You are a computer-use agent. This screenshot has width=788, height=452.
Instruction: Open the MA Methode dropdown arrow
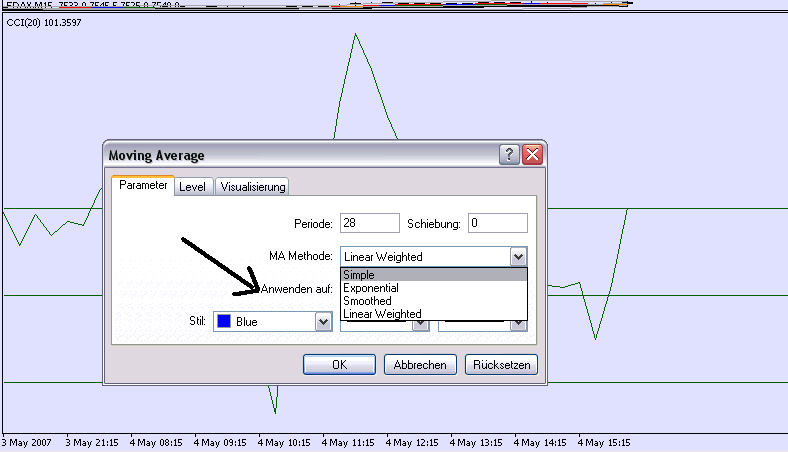coord(518,257)
